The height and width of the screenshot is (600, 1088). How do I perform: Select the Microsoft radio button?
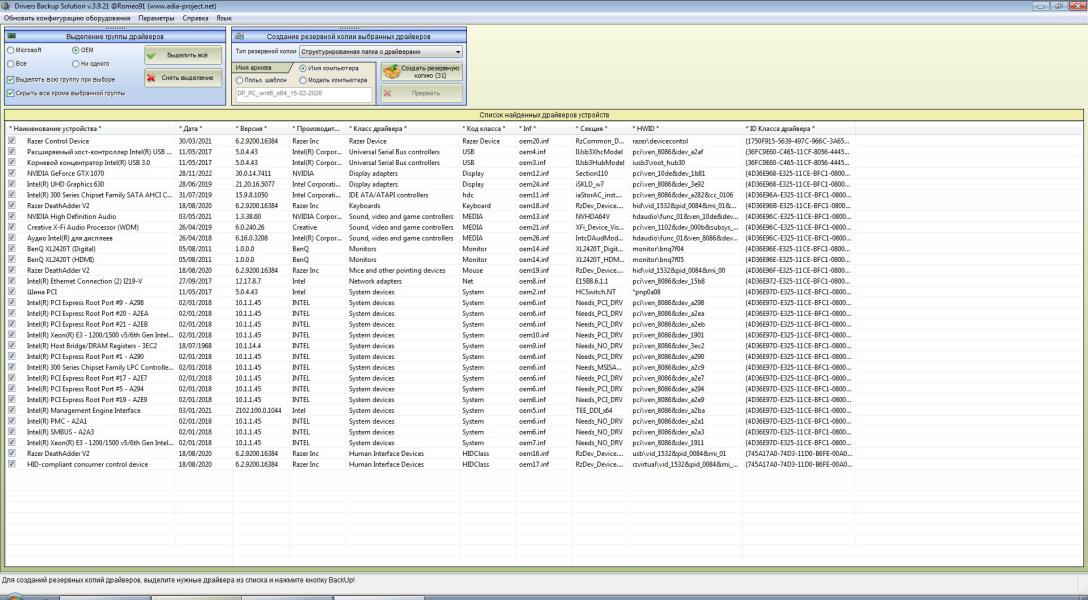click(10, 49)
